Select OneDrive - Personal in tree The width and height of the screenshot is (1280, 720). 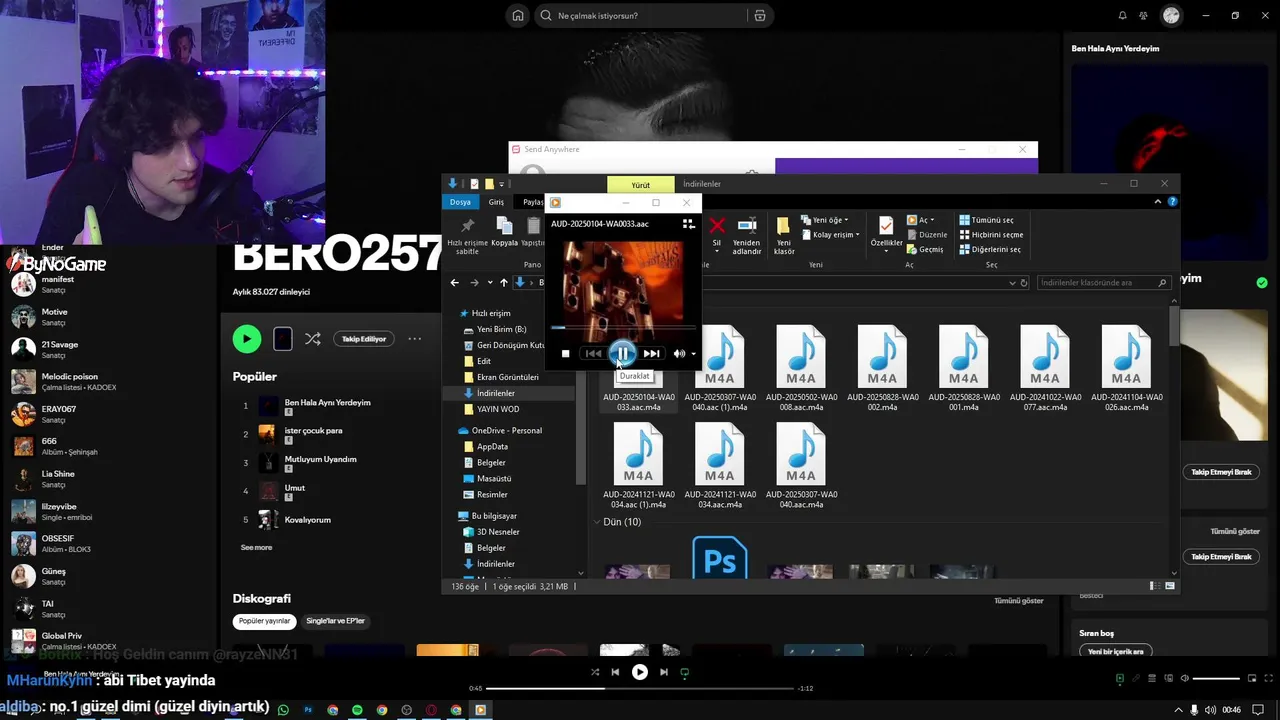499,431
